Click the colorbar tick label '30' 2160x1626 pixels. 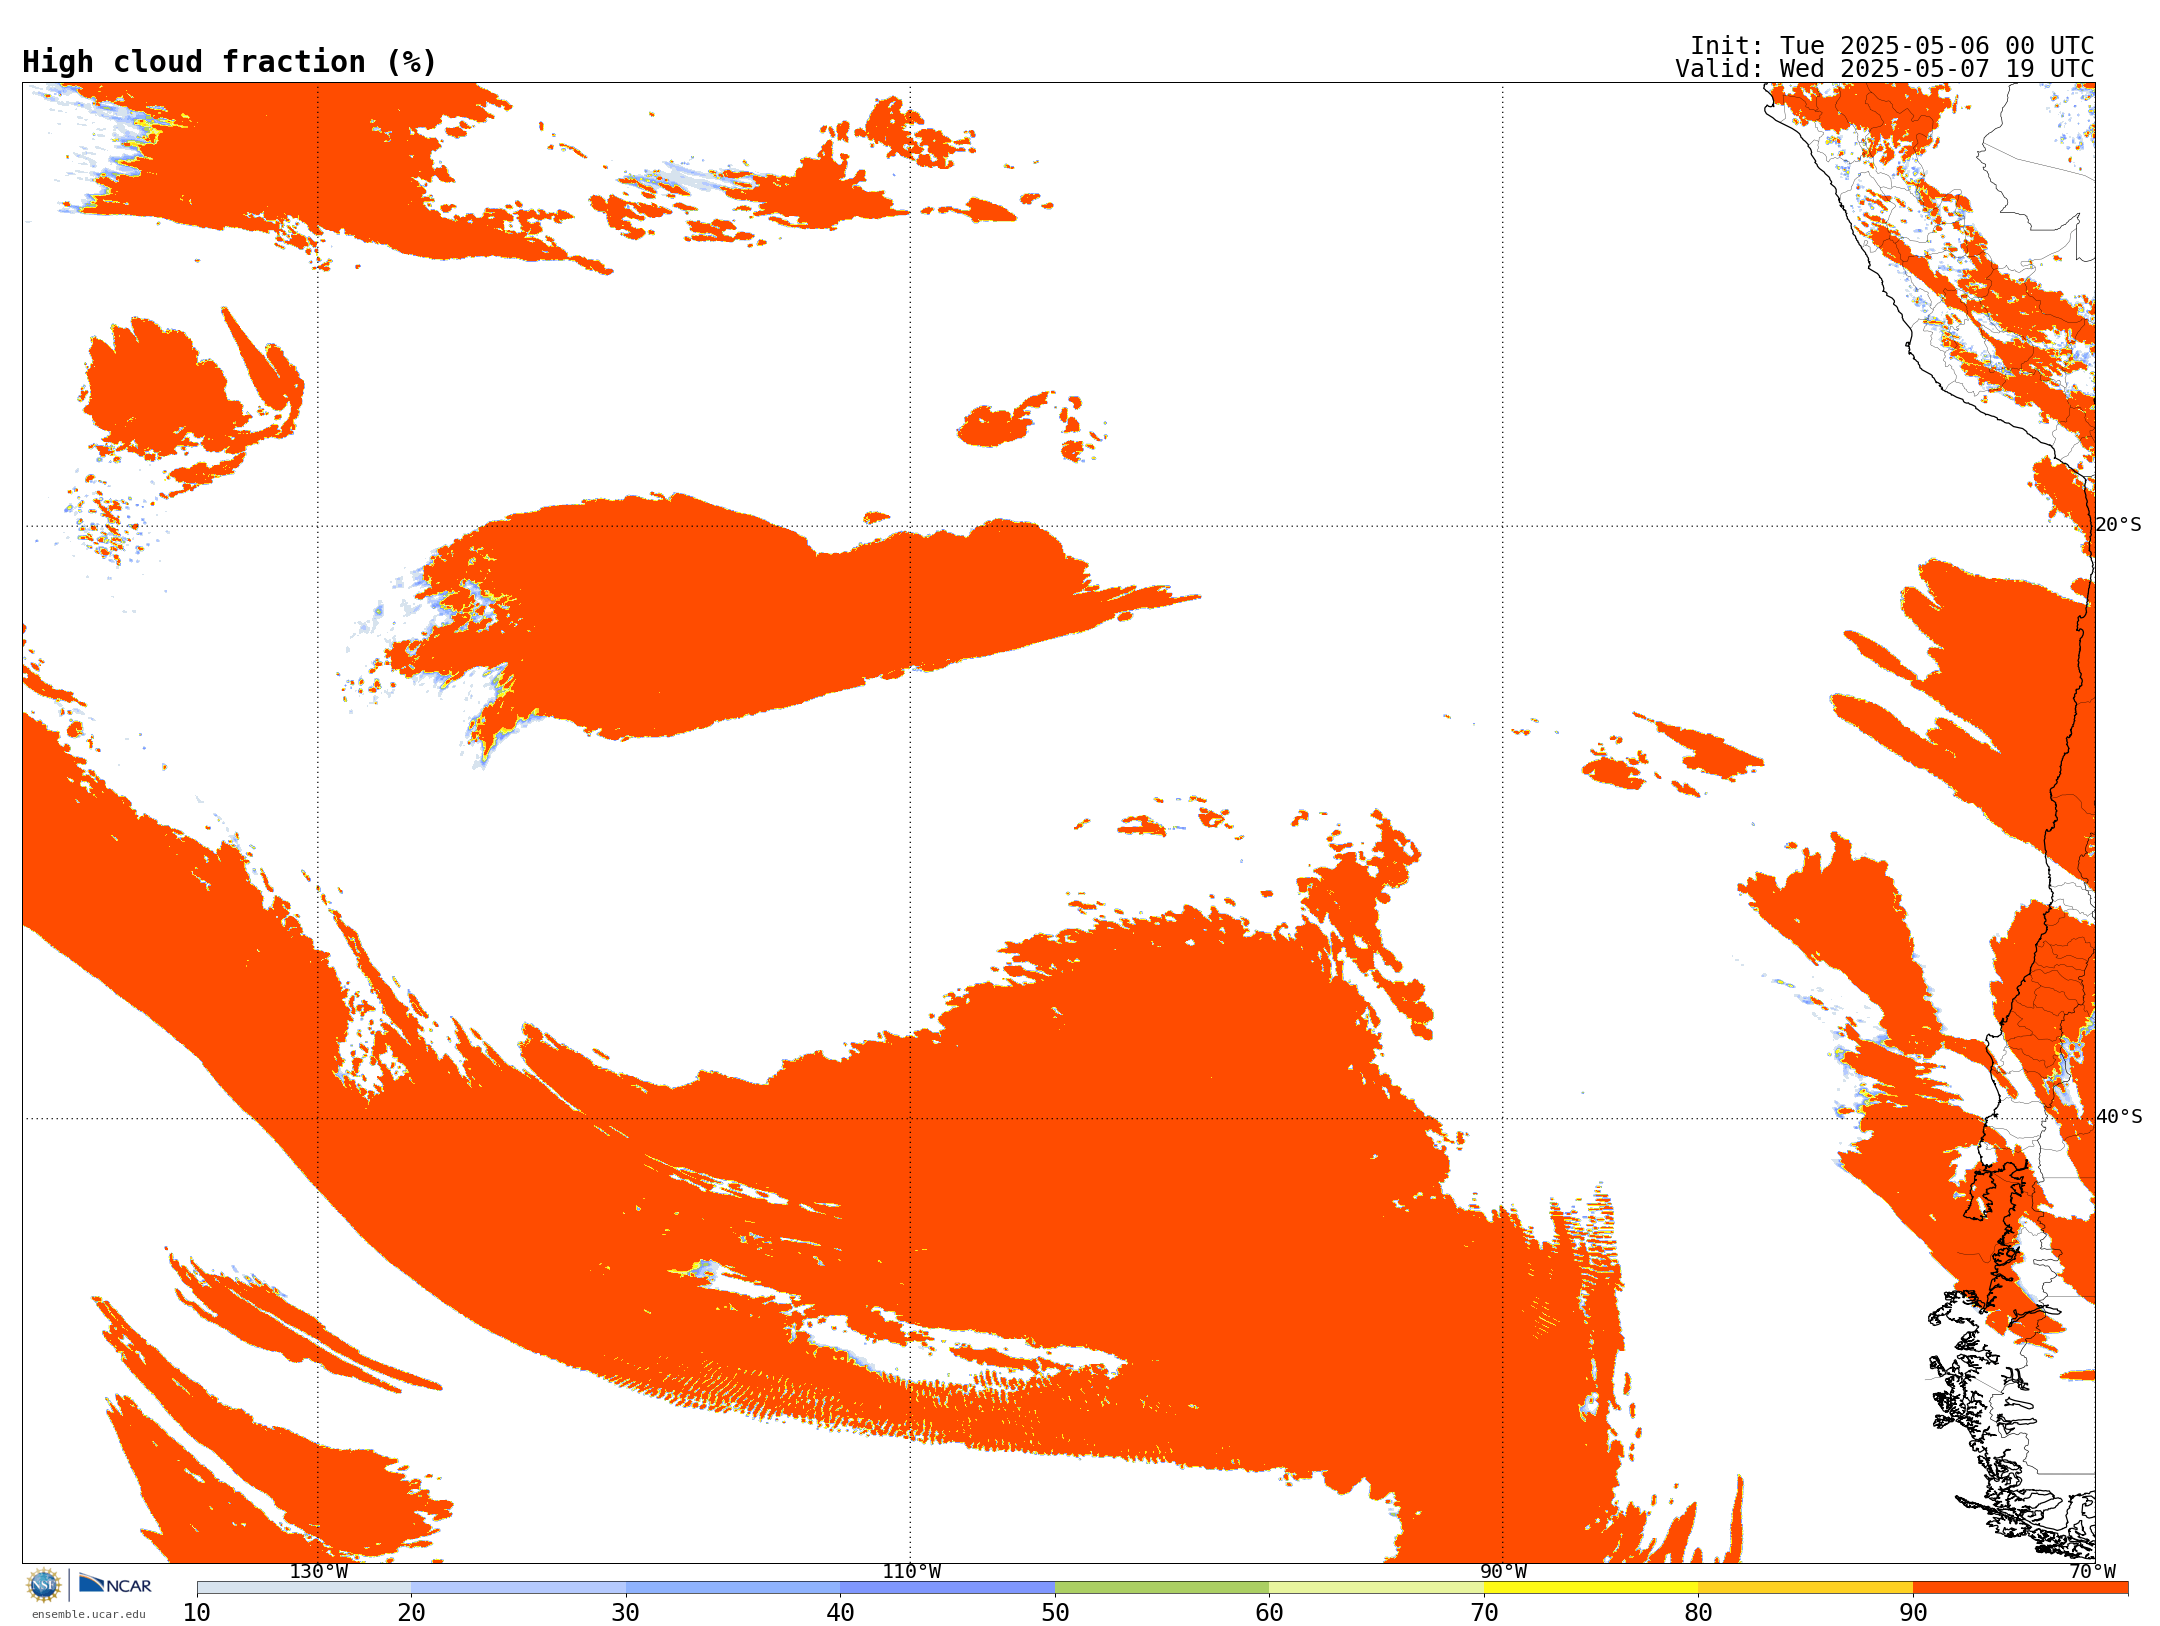(x=626, y=1612)
